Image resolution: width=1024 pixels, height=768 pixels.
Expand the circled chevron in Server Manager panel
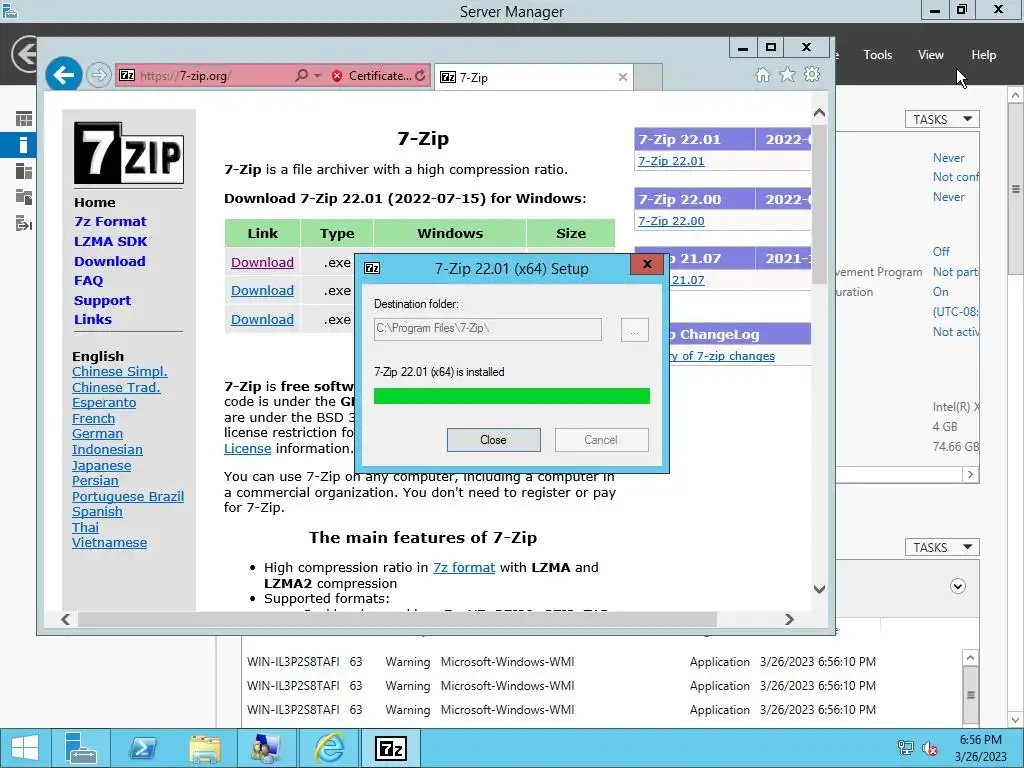pyautogui.click(x=957, y=586)
